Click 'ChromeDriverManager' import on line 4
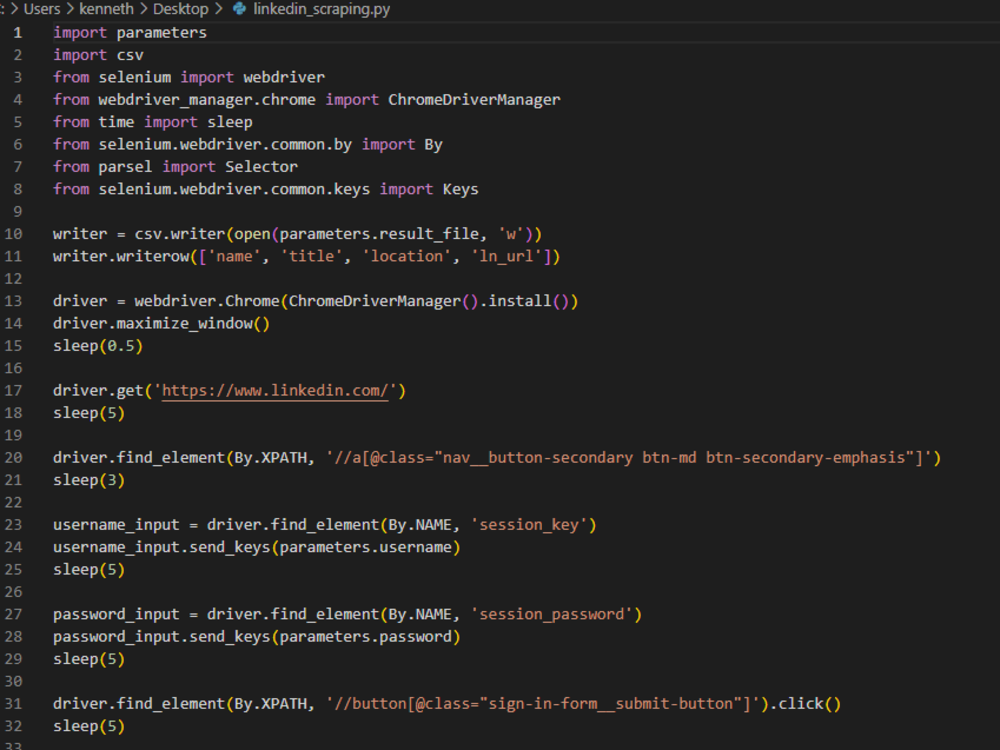This screenshot has height=750, width=1000. [x=474, y=99]
